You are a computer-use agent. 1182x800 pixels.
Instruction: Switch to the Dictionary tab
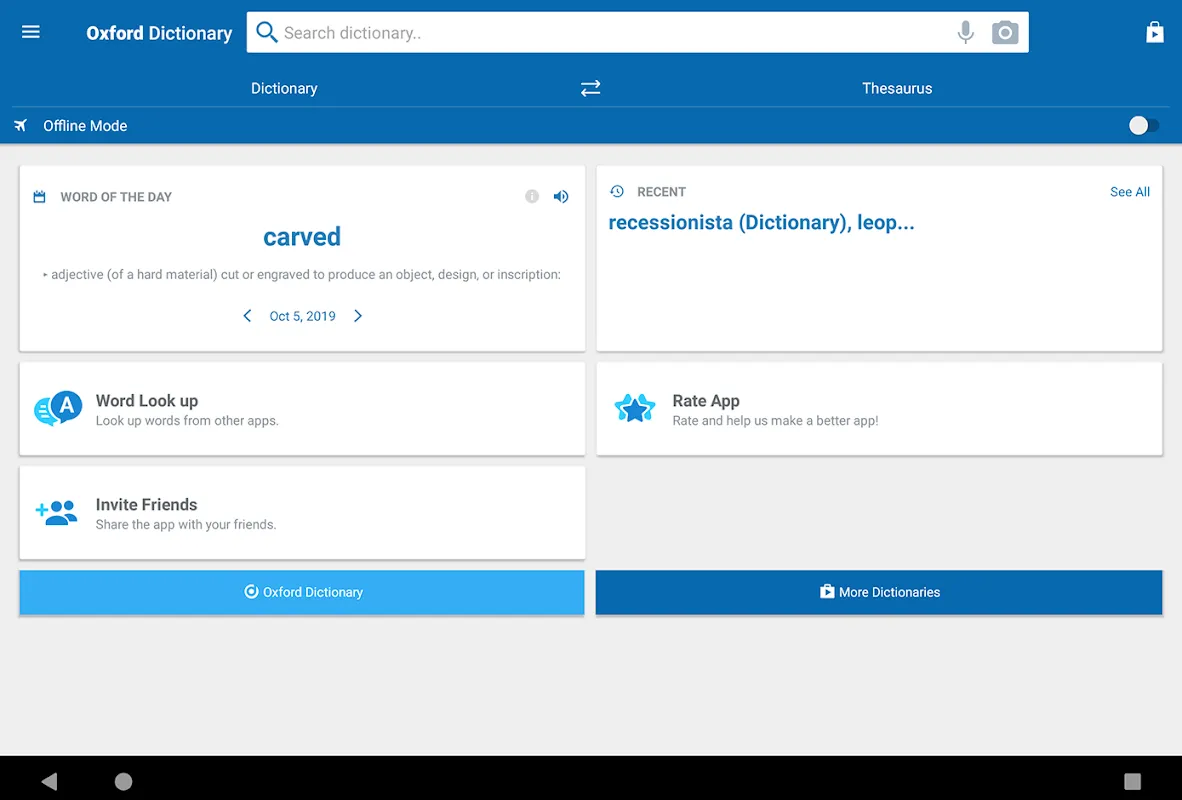(284, 88)
